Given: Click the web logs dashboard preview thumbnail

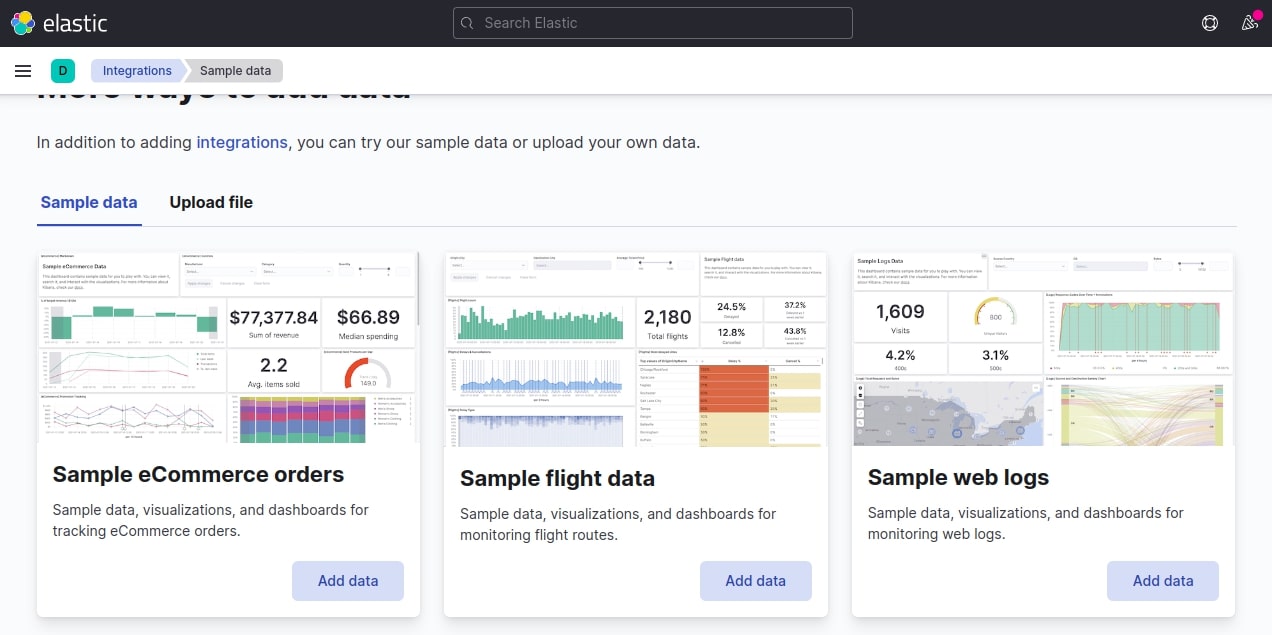Looking at the screenshot, I should 1043,349.
